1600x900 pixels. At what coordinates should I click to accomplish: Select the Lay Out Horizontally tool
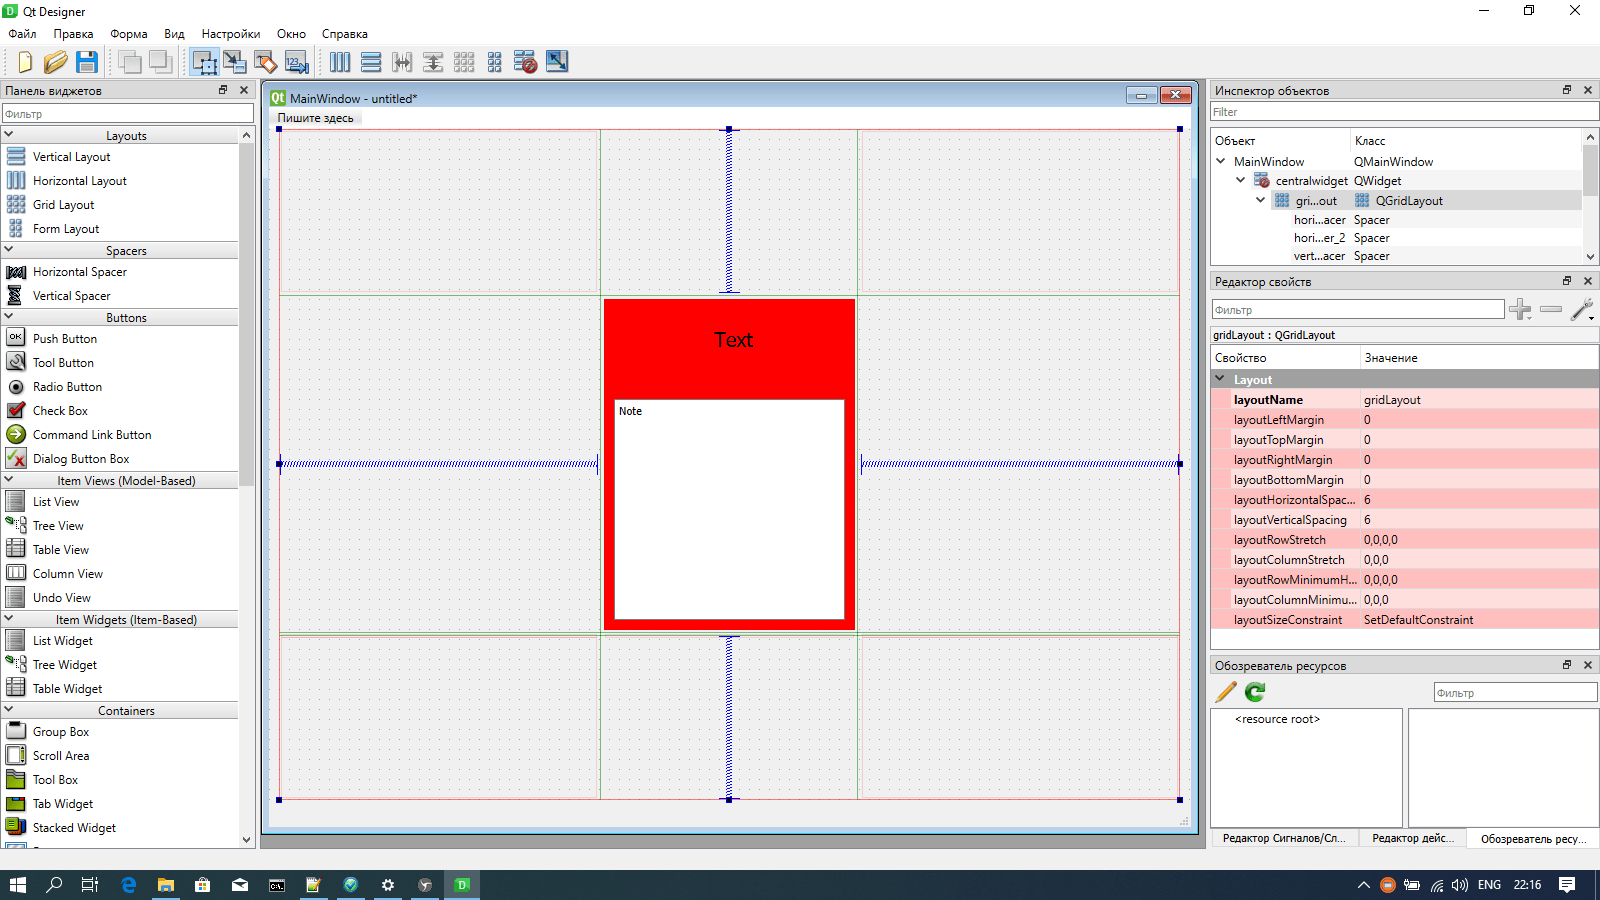340,61
